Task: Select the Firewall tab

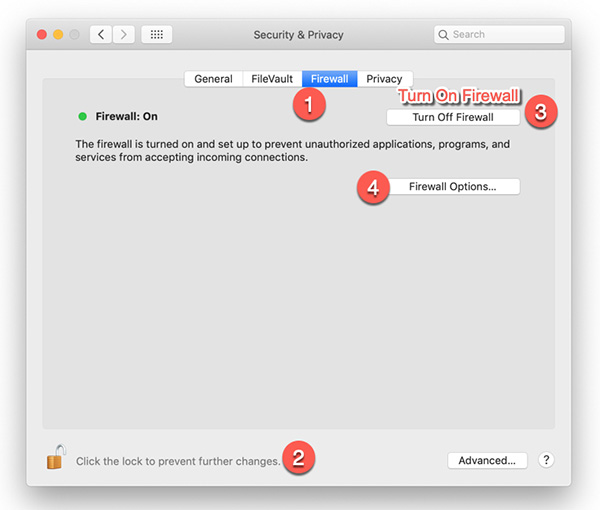Action: [x=329, y=79]
